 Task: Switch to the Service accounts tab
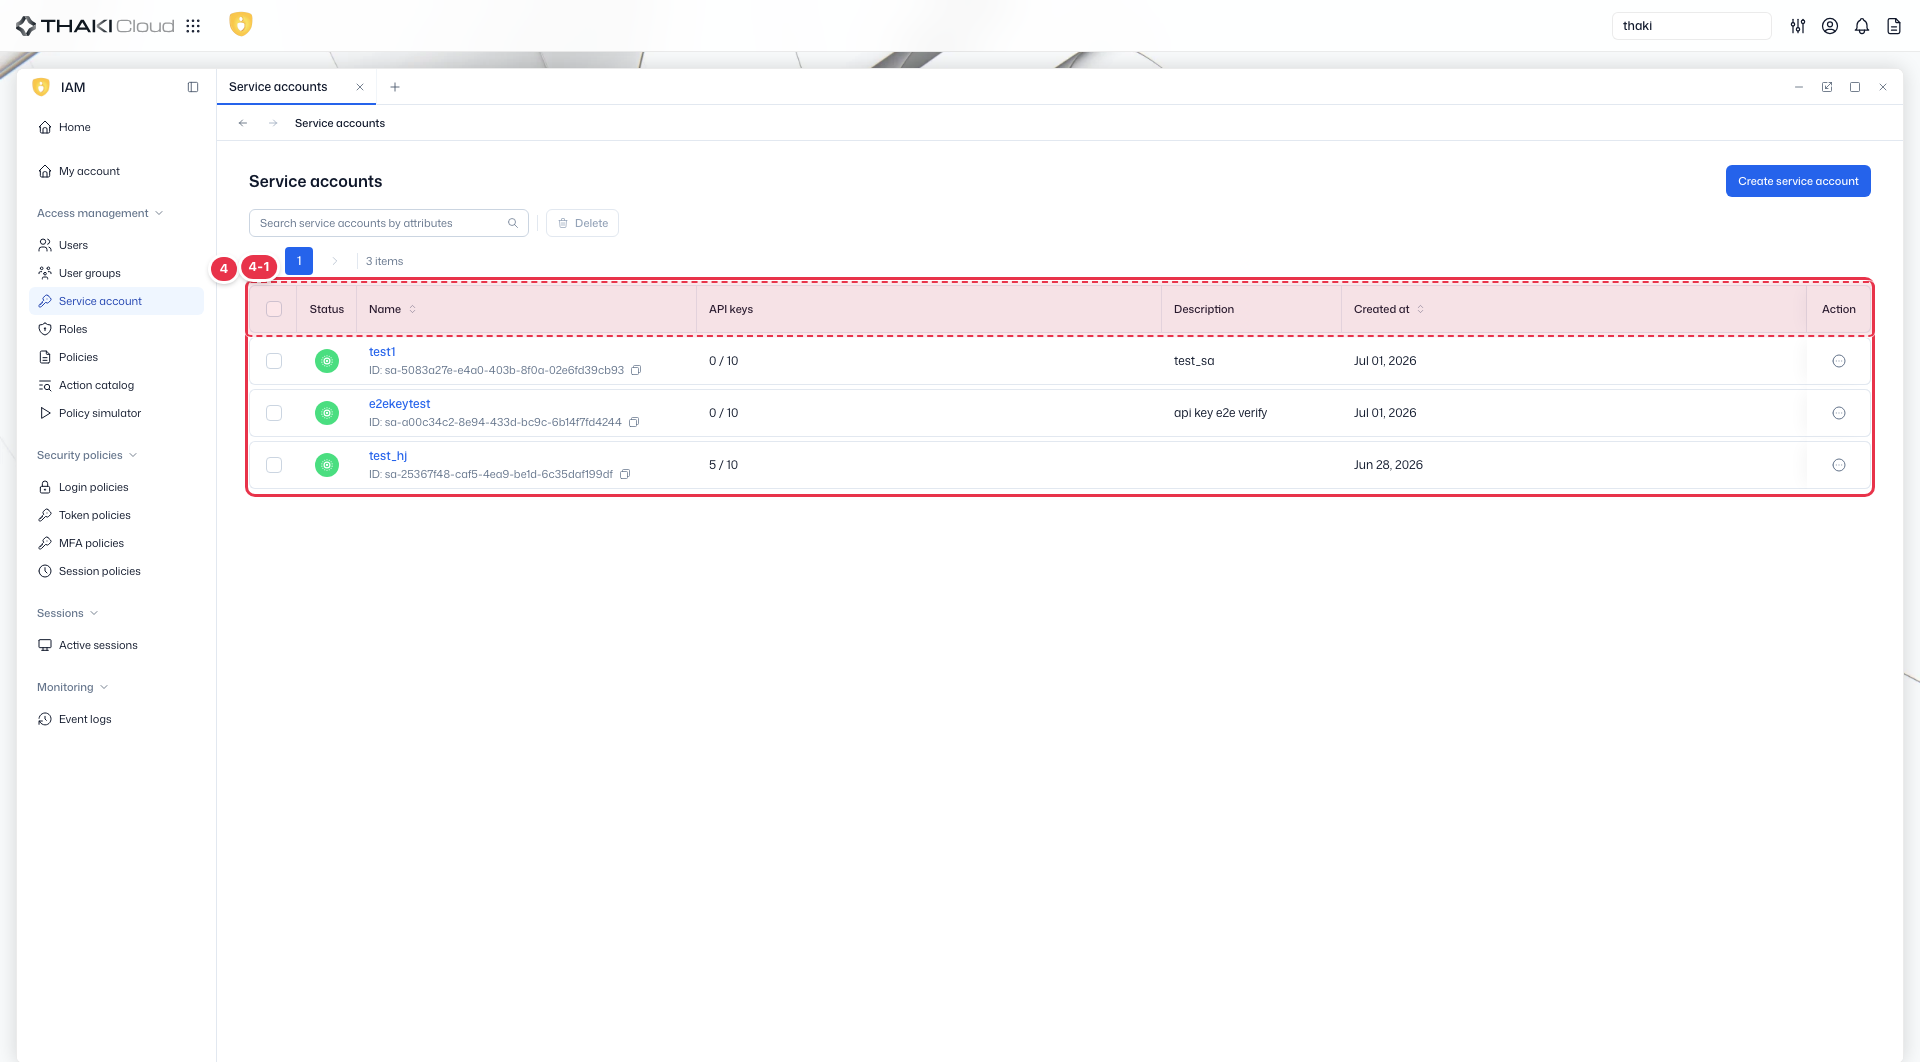tap(278, 87)
